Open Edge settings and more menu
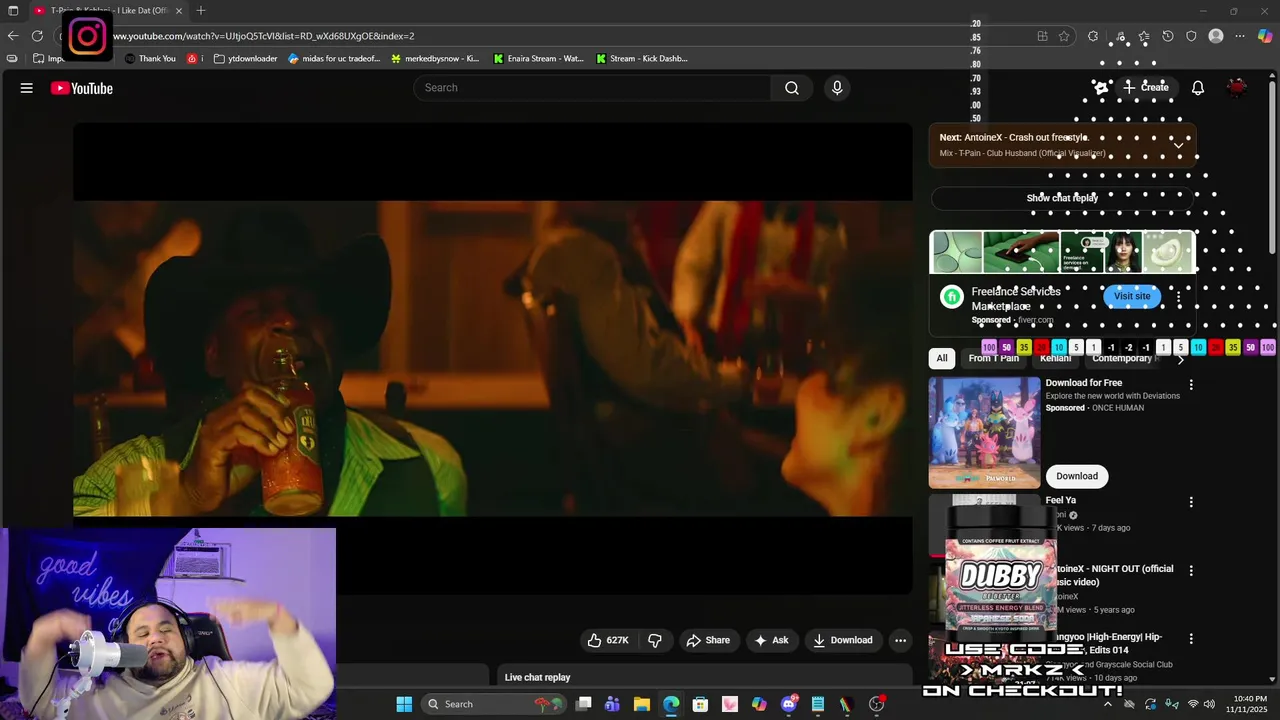Screen dimensions: 1280x720 pyautogui.click(x=1240, y=36)
